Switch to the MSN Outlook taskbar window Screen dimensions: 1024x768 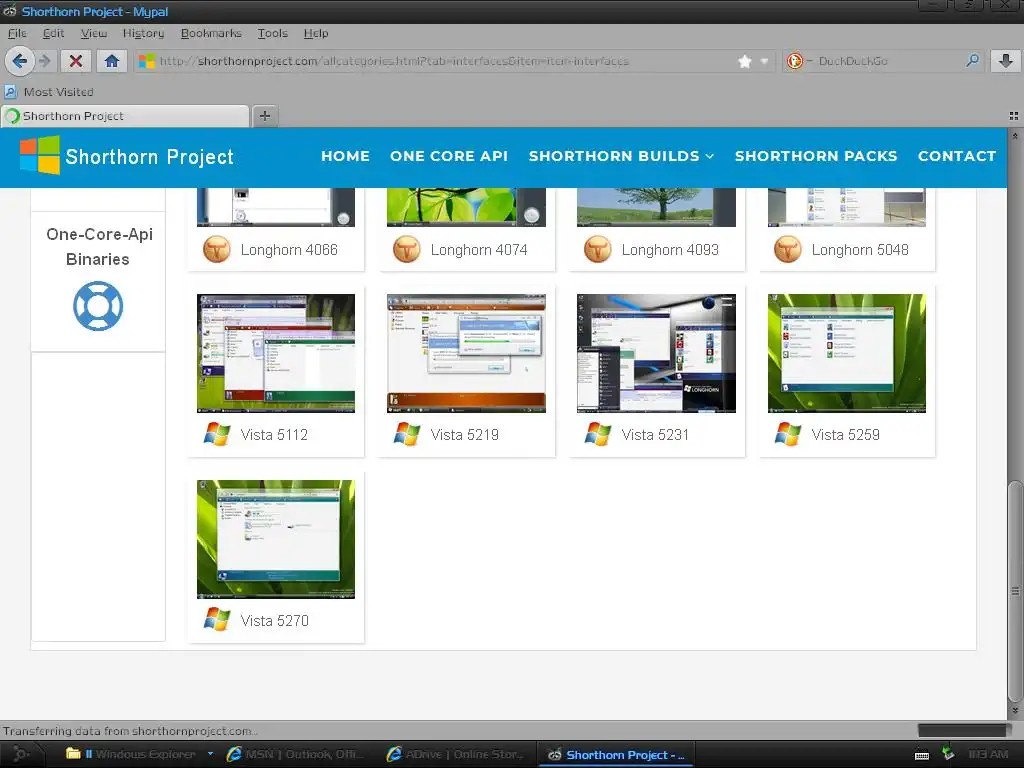click(x=295, y=754)
